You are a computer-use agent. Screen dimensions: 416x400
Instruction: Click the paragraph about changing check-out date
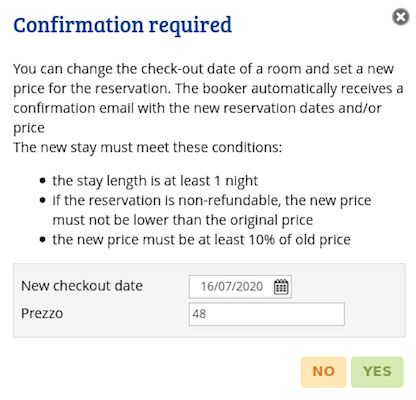[208, 98]
